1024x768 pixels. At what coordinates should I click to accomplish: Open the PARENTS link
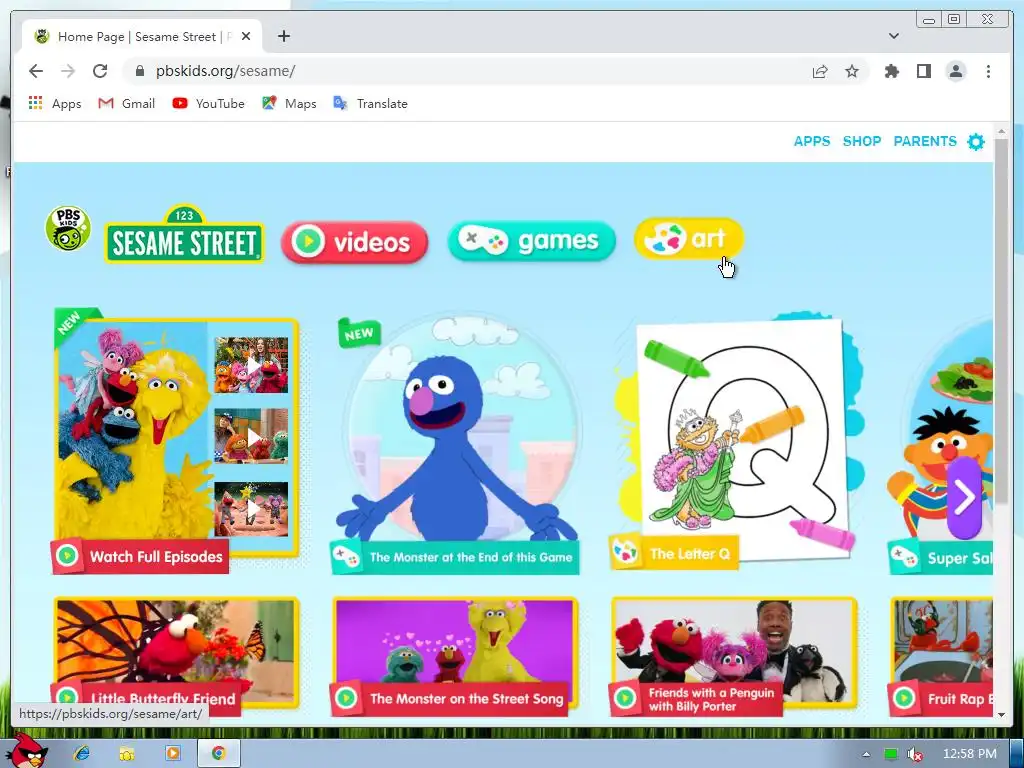925,141
